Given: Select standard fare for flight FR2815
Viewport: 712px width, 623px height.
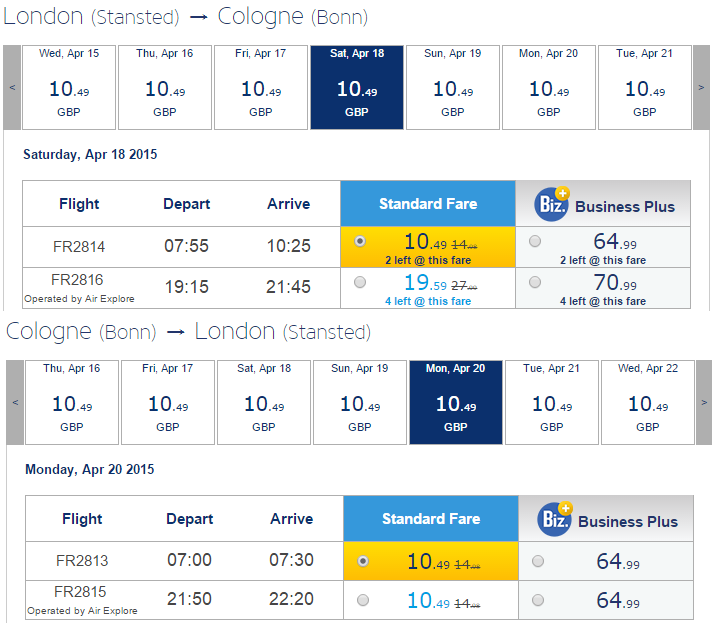Looking at the screenshot, I should 363,600.
